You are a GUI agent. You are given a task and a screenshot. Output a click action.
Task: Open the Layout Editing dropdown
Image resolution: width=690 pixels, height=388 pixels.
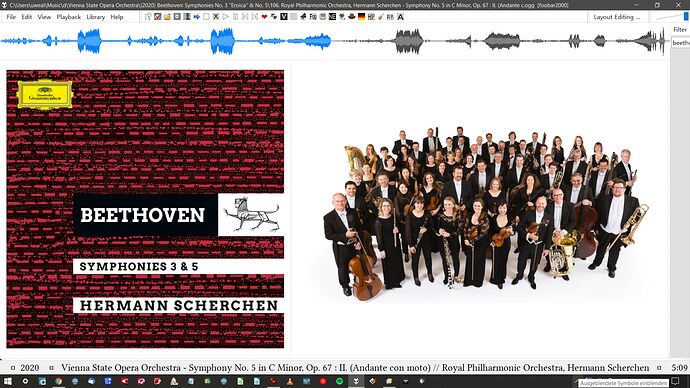pos(617,17)
